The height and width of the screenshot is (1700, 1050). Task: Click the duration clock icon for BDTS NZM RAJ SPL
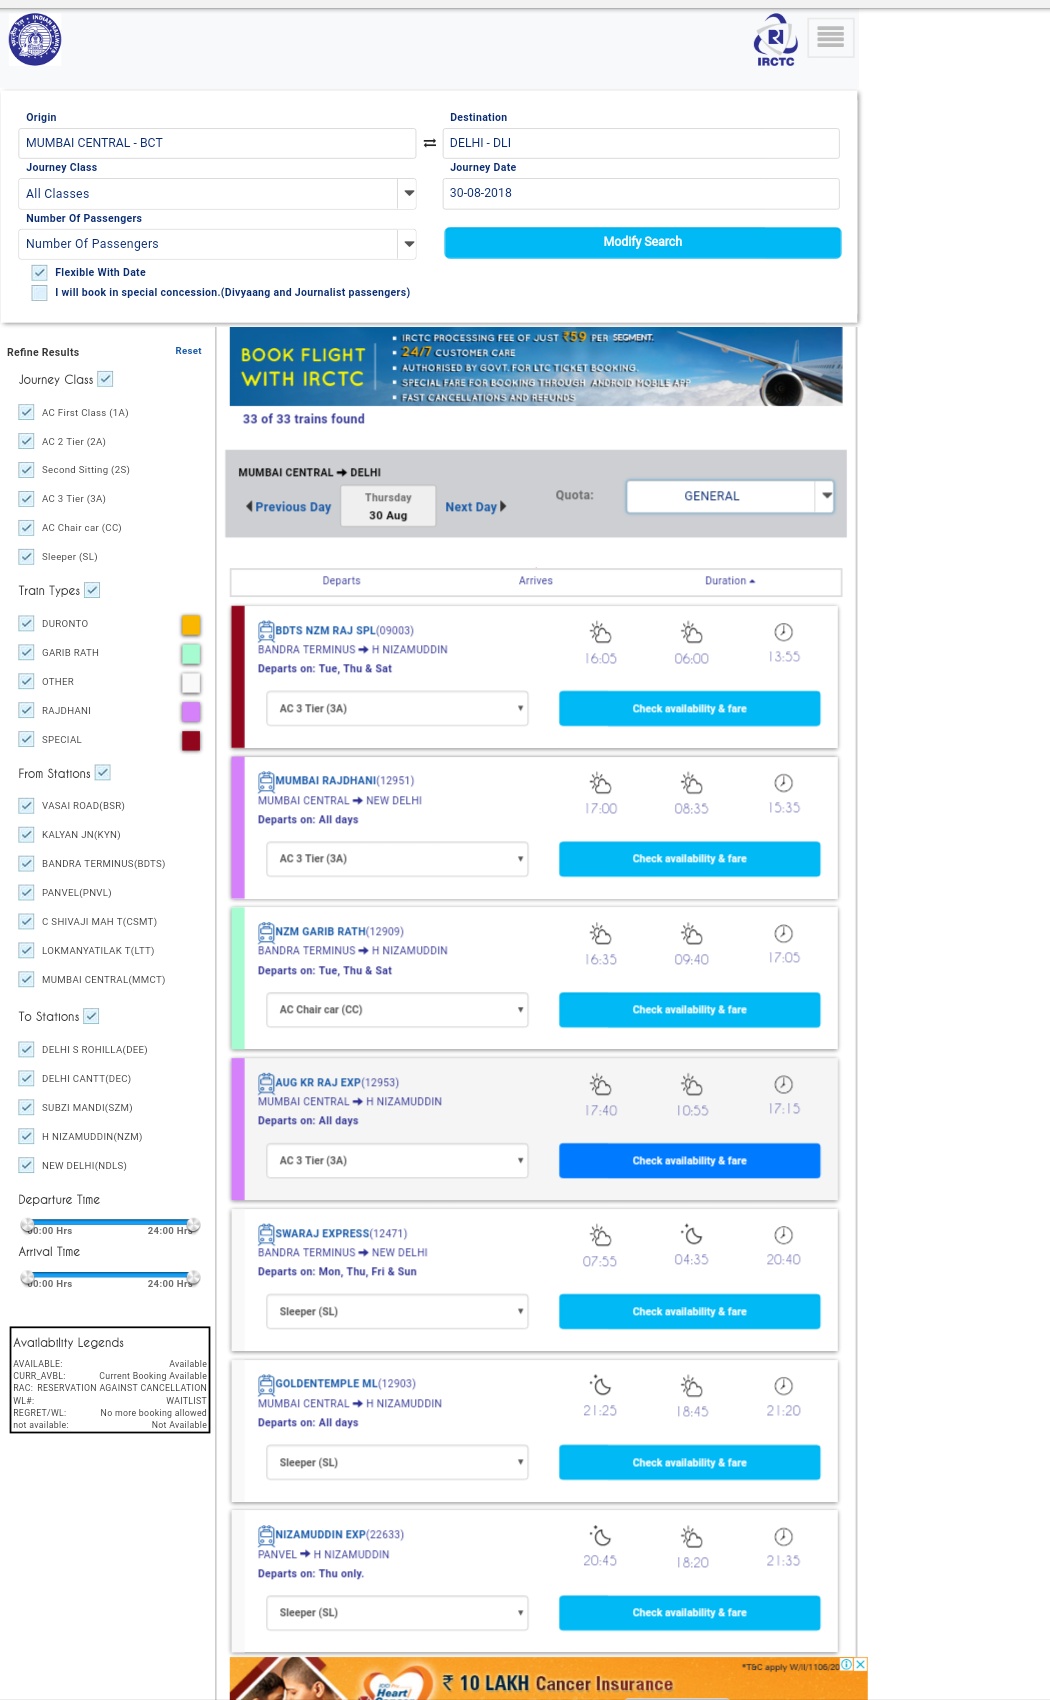tap(783, 632)
